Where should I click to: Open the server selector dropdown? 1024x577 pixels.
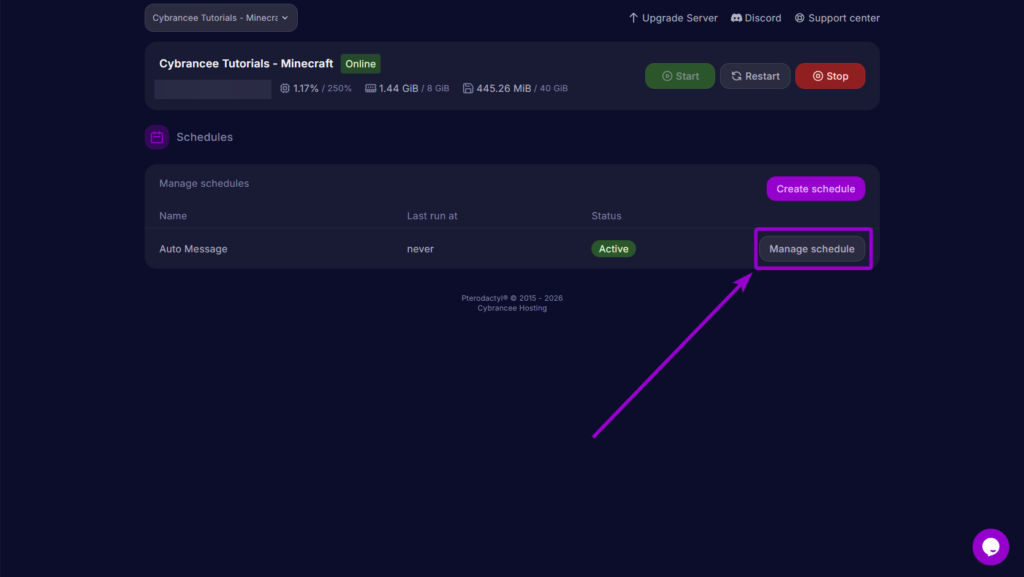220,17
